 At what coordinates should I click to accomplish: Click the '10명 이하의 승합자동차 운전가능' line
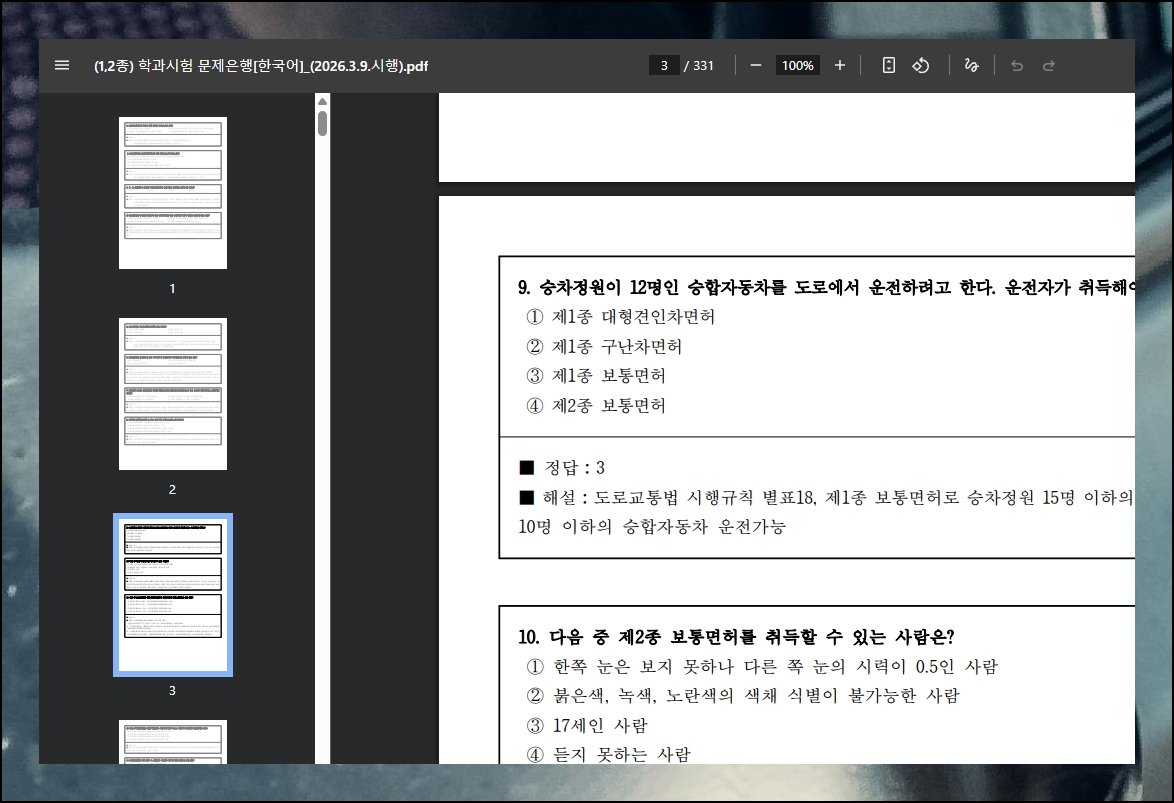click(652, 527)
